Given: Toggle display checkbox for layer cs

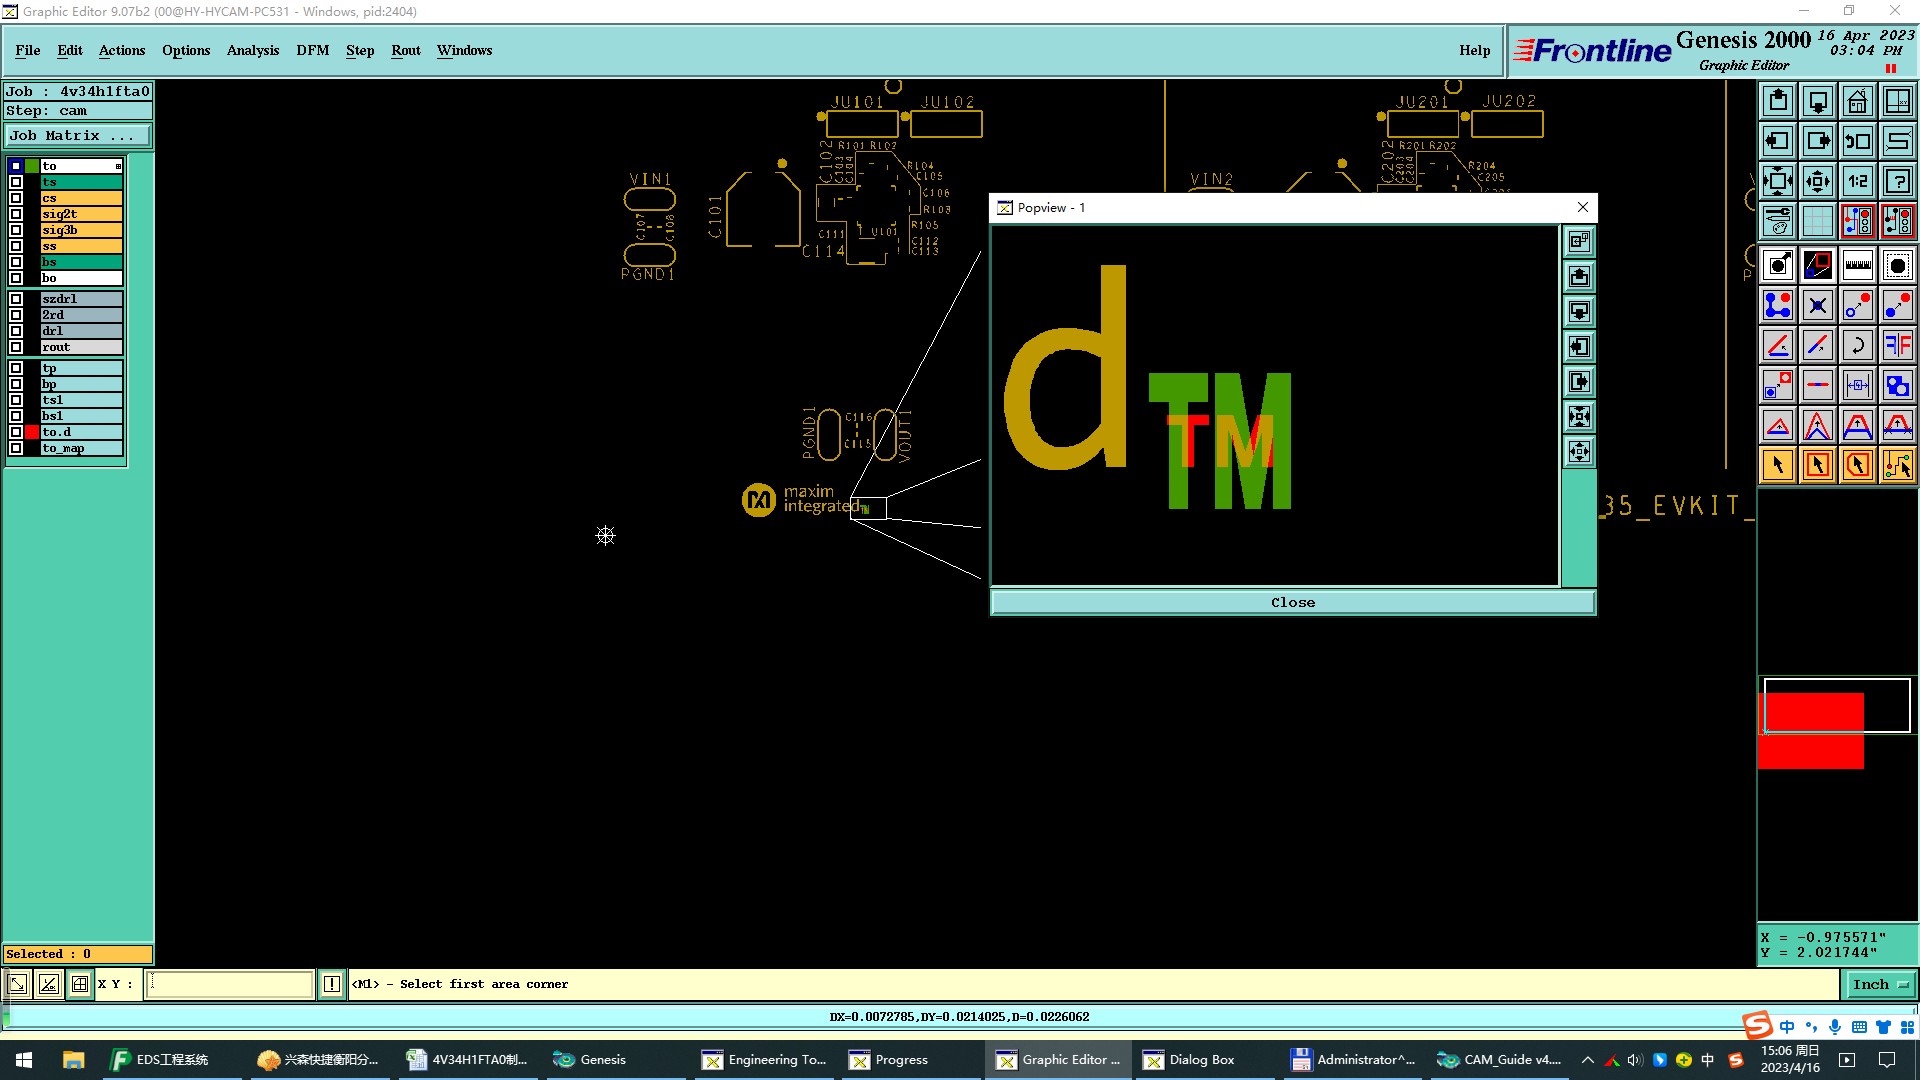Looking at the screenshot, I should pyautogui.click(x=16, y=198).
